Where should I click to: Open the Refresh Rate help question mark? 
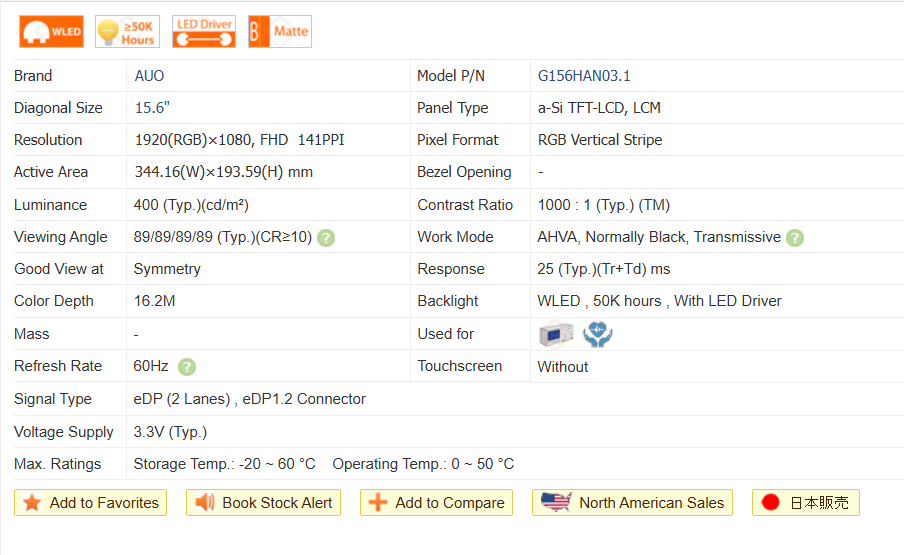(x=187, y=367)
